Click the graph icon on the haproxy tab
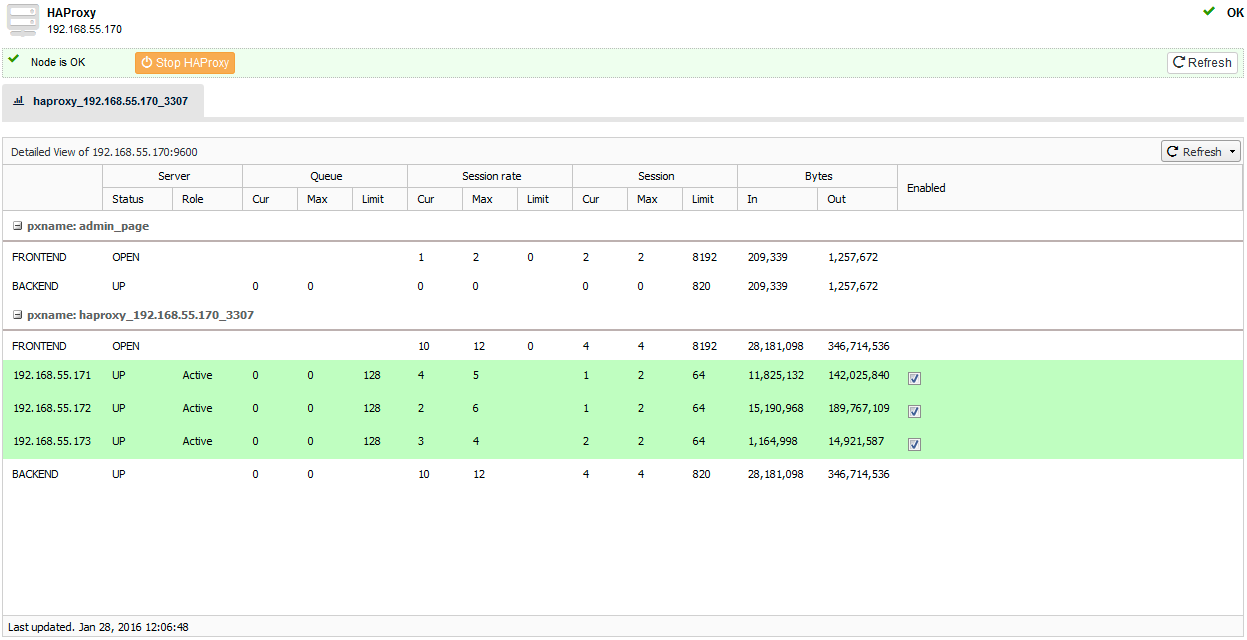Screen dimensions: 1247x640 (x=18, y=100)
